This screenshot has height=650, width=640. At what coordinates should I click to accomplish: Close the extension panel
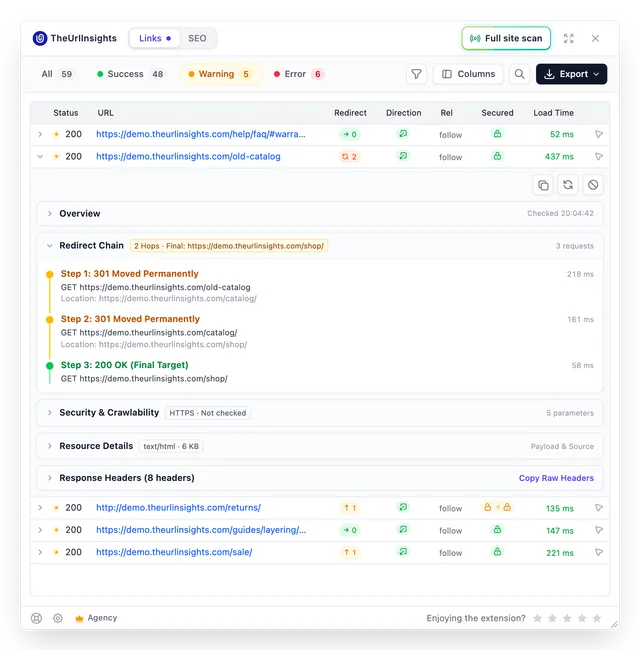click(x=595, y=39)
